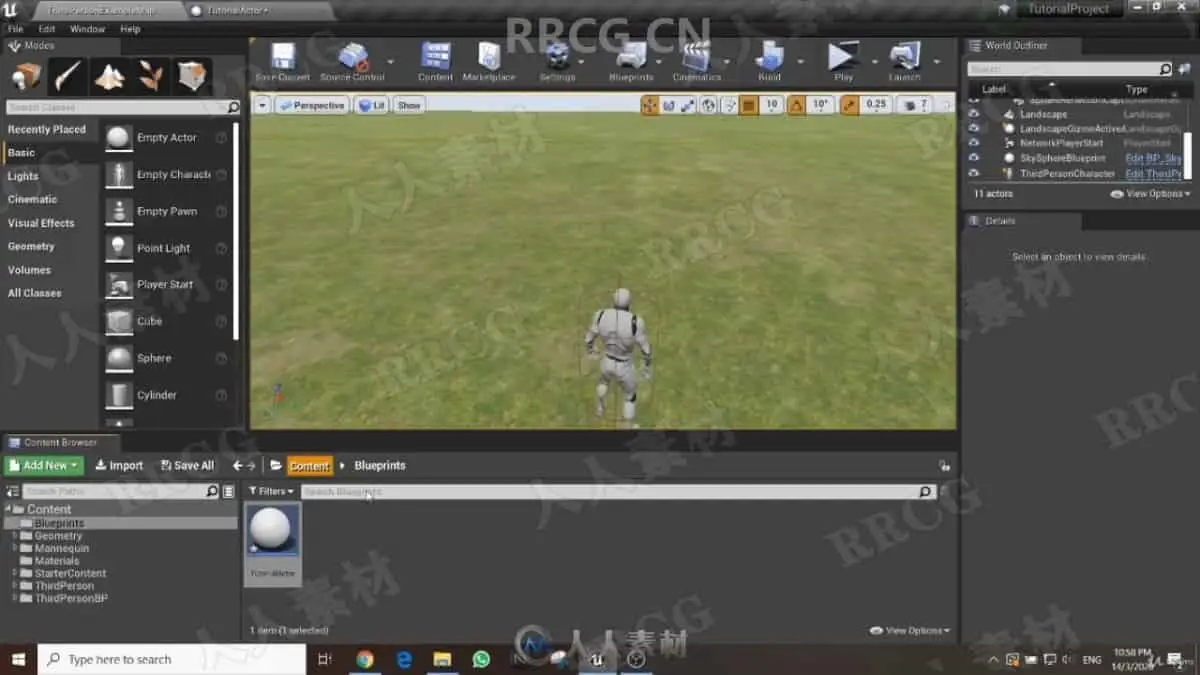The image size is (1200, 675).
Task: Choose Empty Character in the Modes panel
Action: (x=167, y=175)
